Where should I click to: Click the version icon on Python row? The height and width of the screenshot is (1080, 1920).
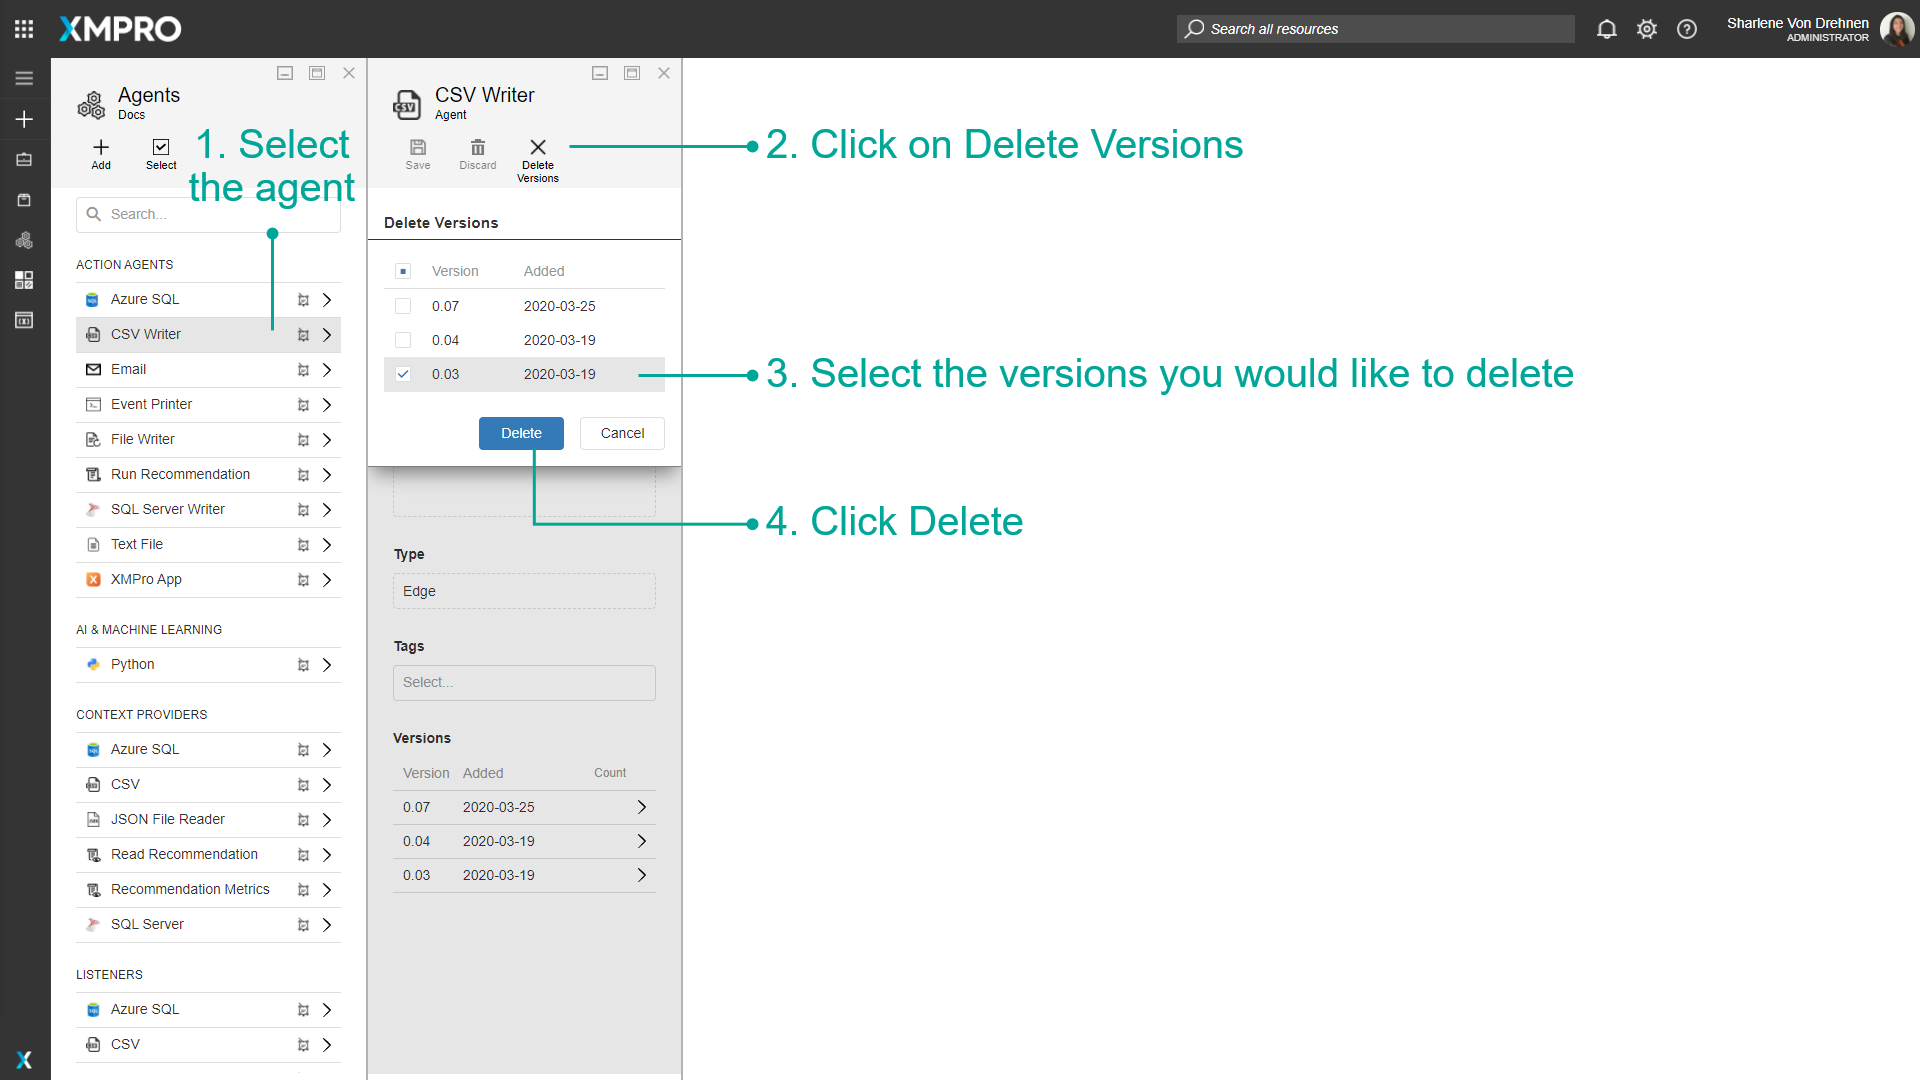[303, 665]
